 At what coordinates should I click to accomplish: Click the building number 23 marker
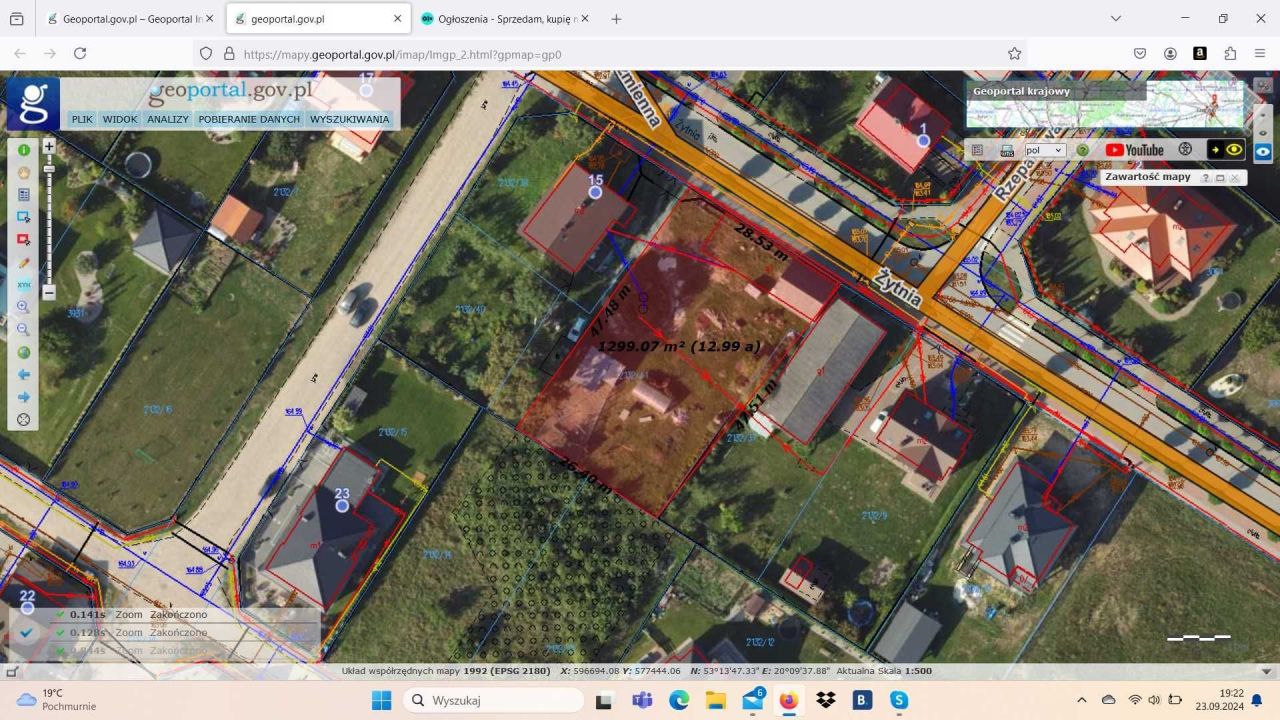(342, 506)
